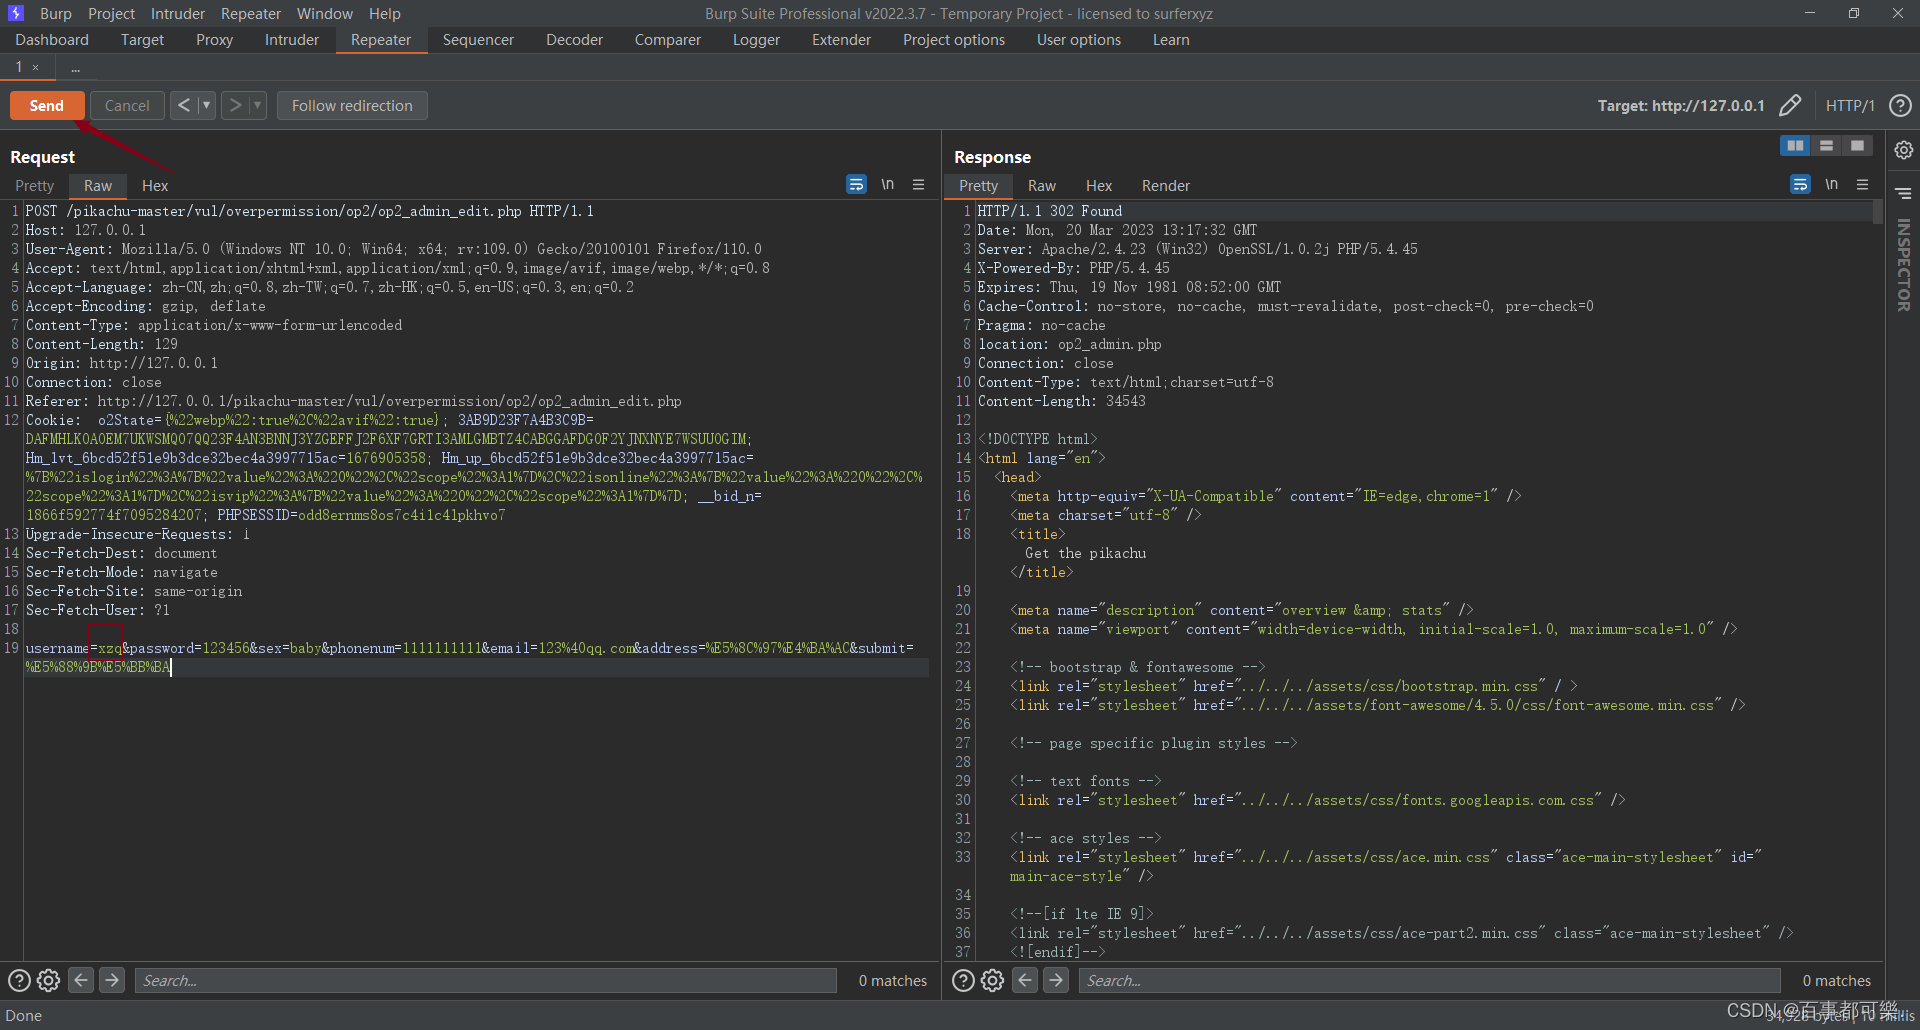The image size is (1920, 1030).
Task: Click the Cancel button
Action: pyautogui.click(x=127, y=105)
